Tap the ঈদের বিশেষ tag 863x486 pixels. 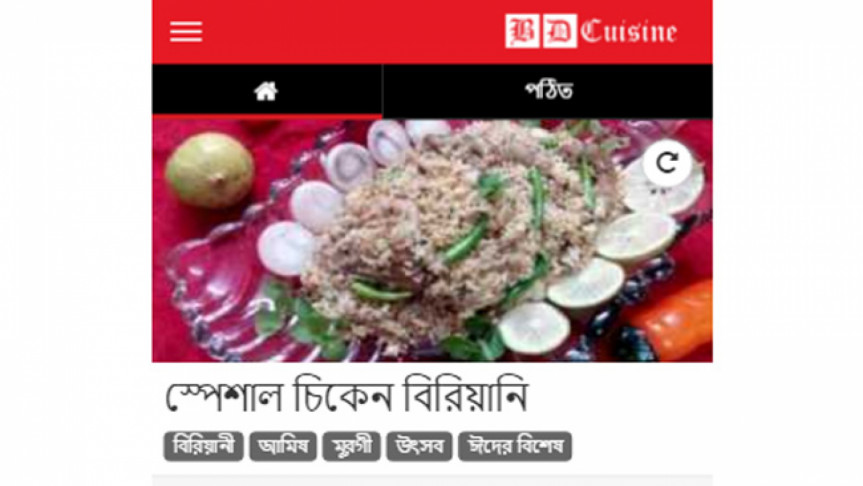[515, 446]
